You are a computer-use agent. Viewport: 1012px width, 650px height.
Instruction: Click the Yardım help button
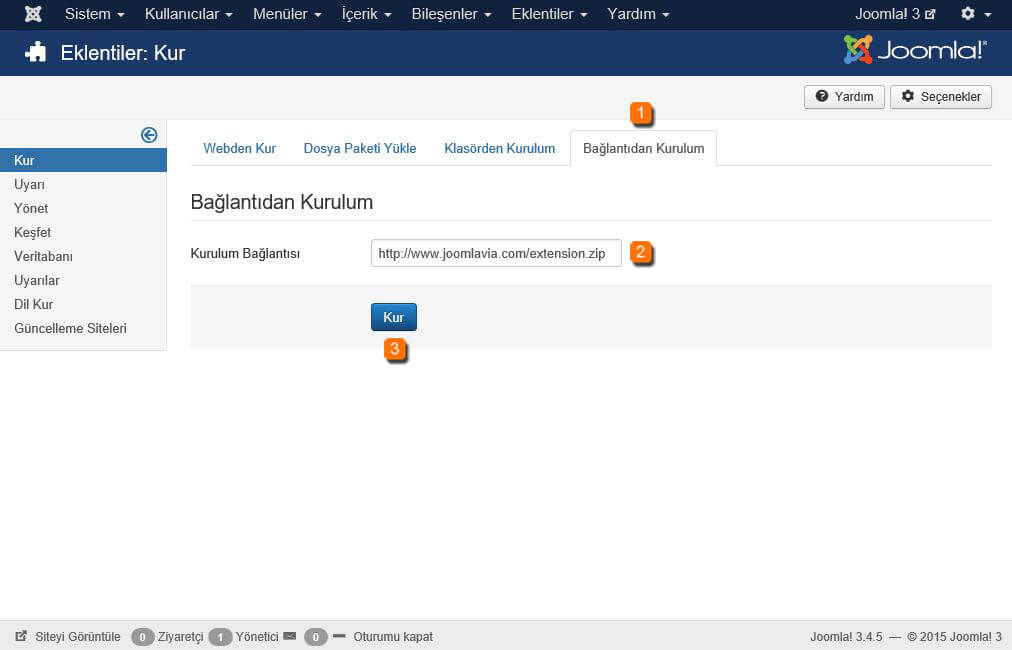click(844, 97)
